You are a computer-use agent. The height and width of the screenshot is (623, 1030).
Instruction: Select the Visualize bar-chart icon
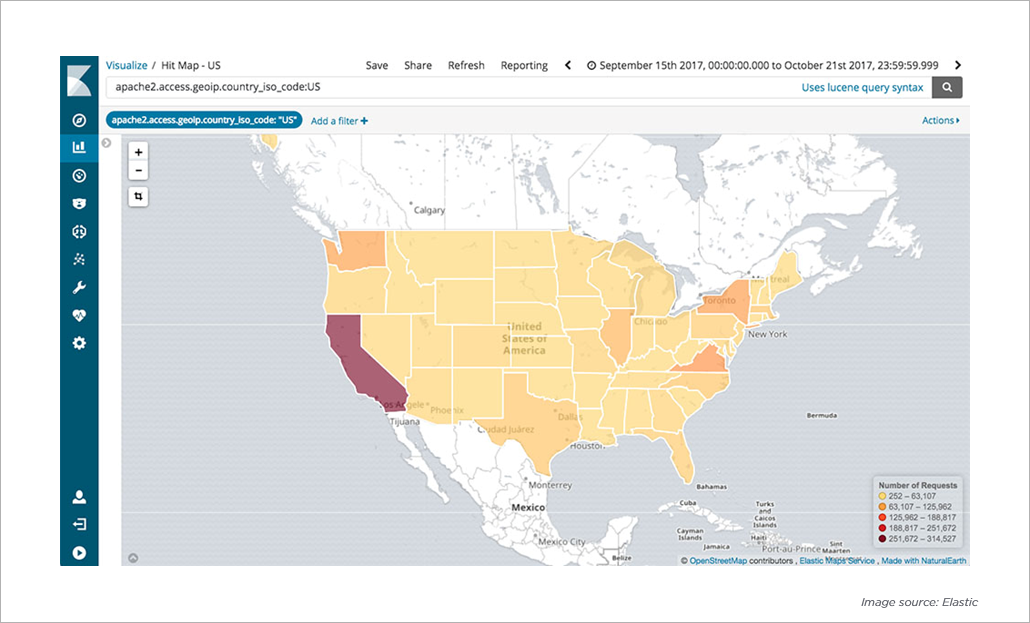79,147
